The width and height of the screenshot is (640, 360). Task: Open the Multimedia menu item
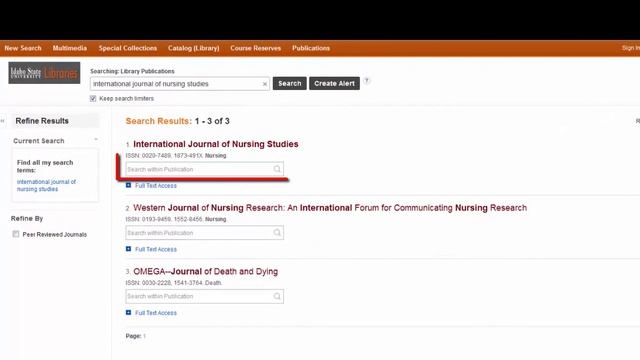click(70, 48)
